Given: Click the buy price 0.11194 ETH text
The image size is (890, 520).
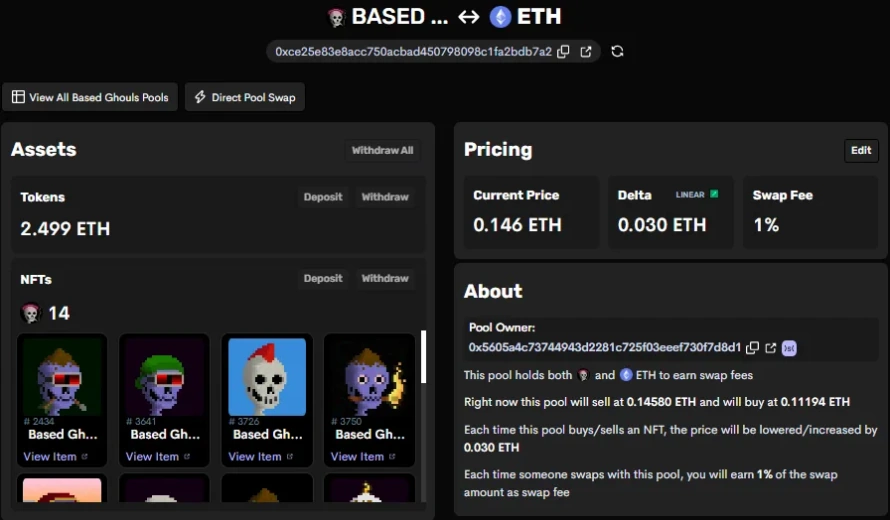Looking at the screenshot, I should pyautogui.click(x=815, y=402).
